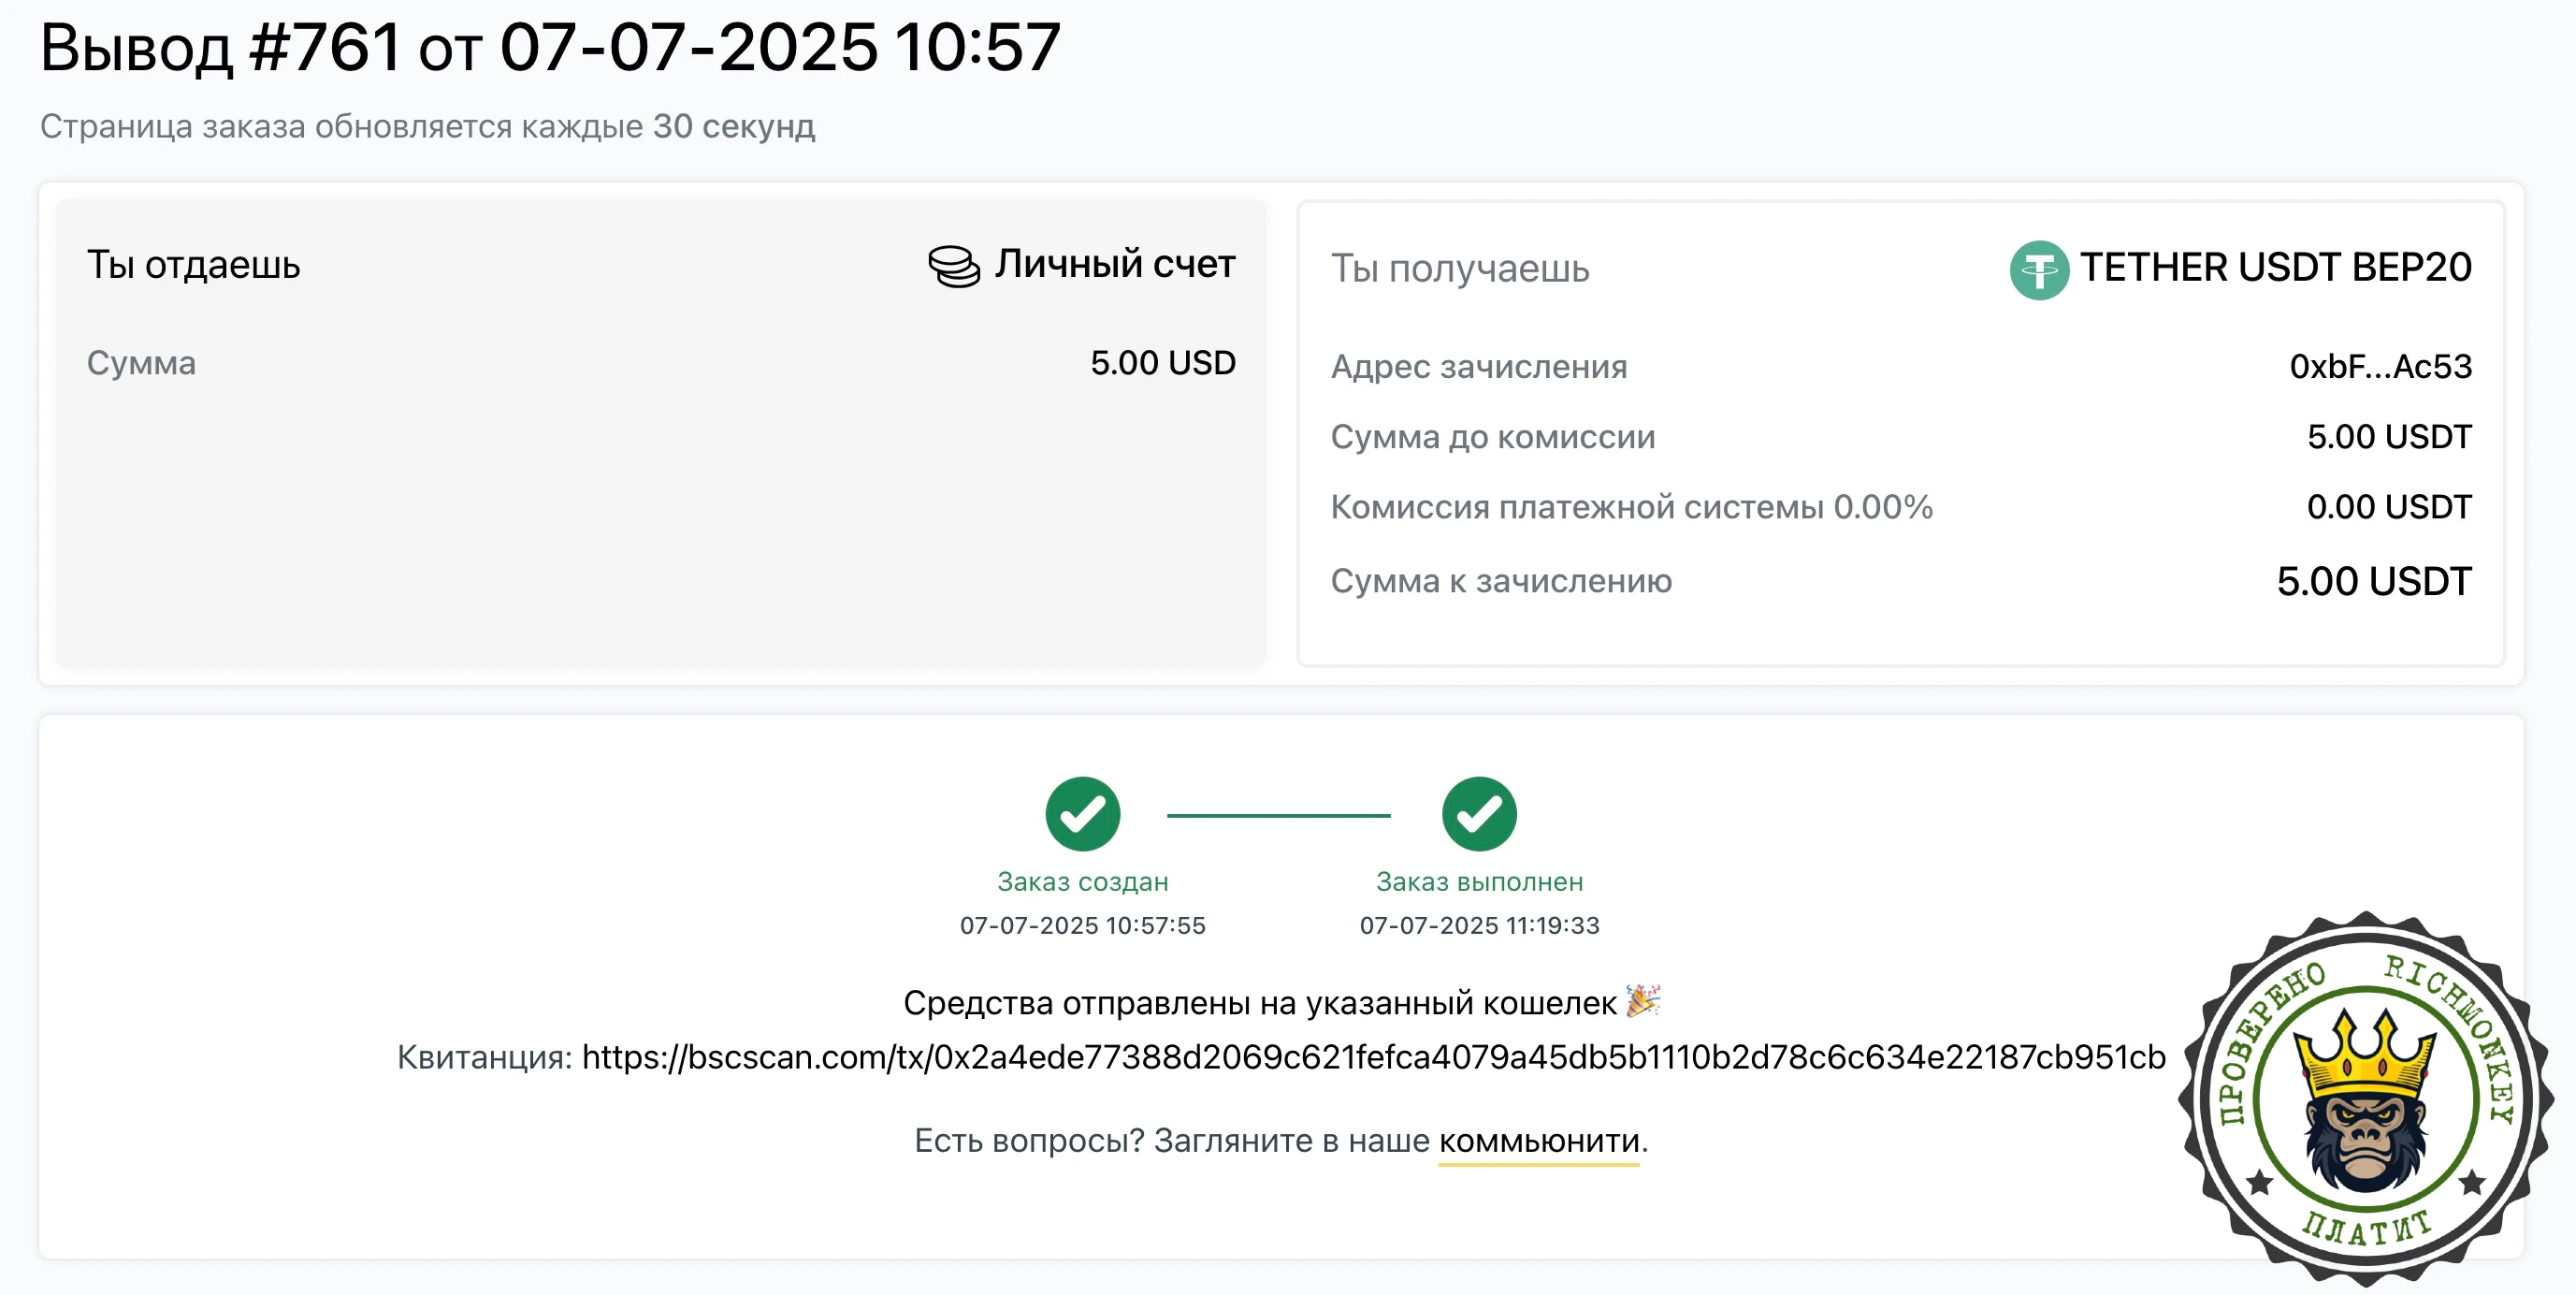2576x1295 pixels.
Task: Click the Личный счет label
Action: coord(1114,264)
